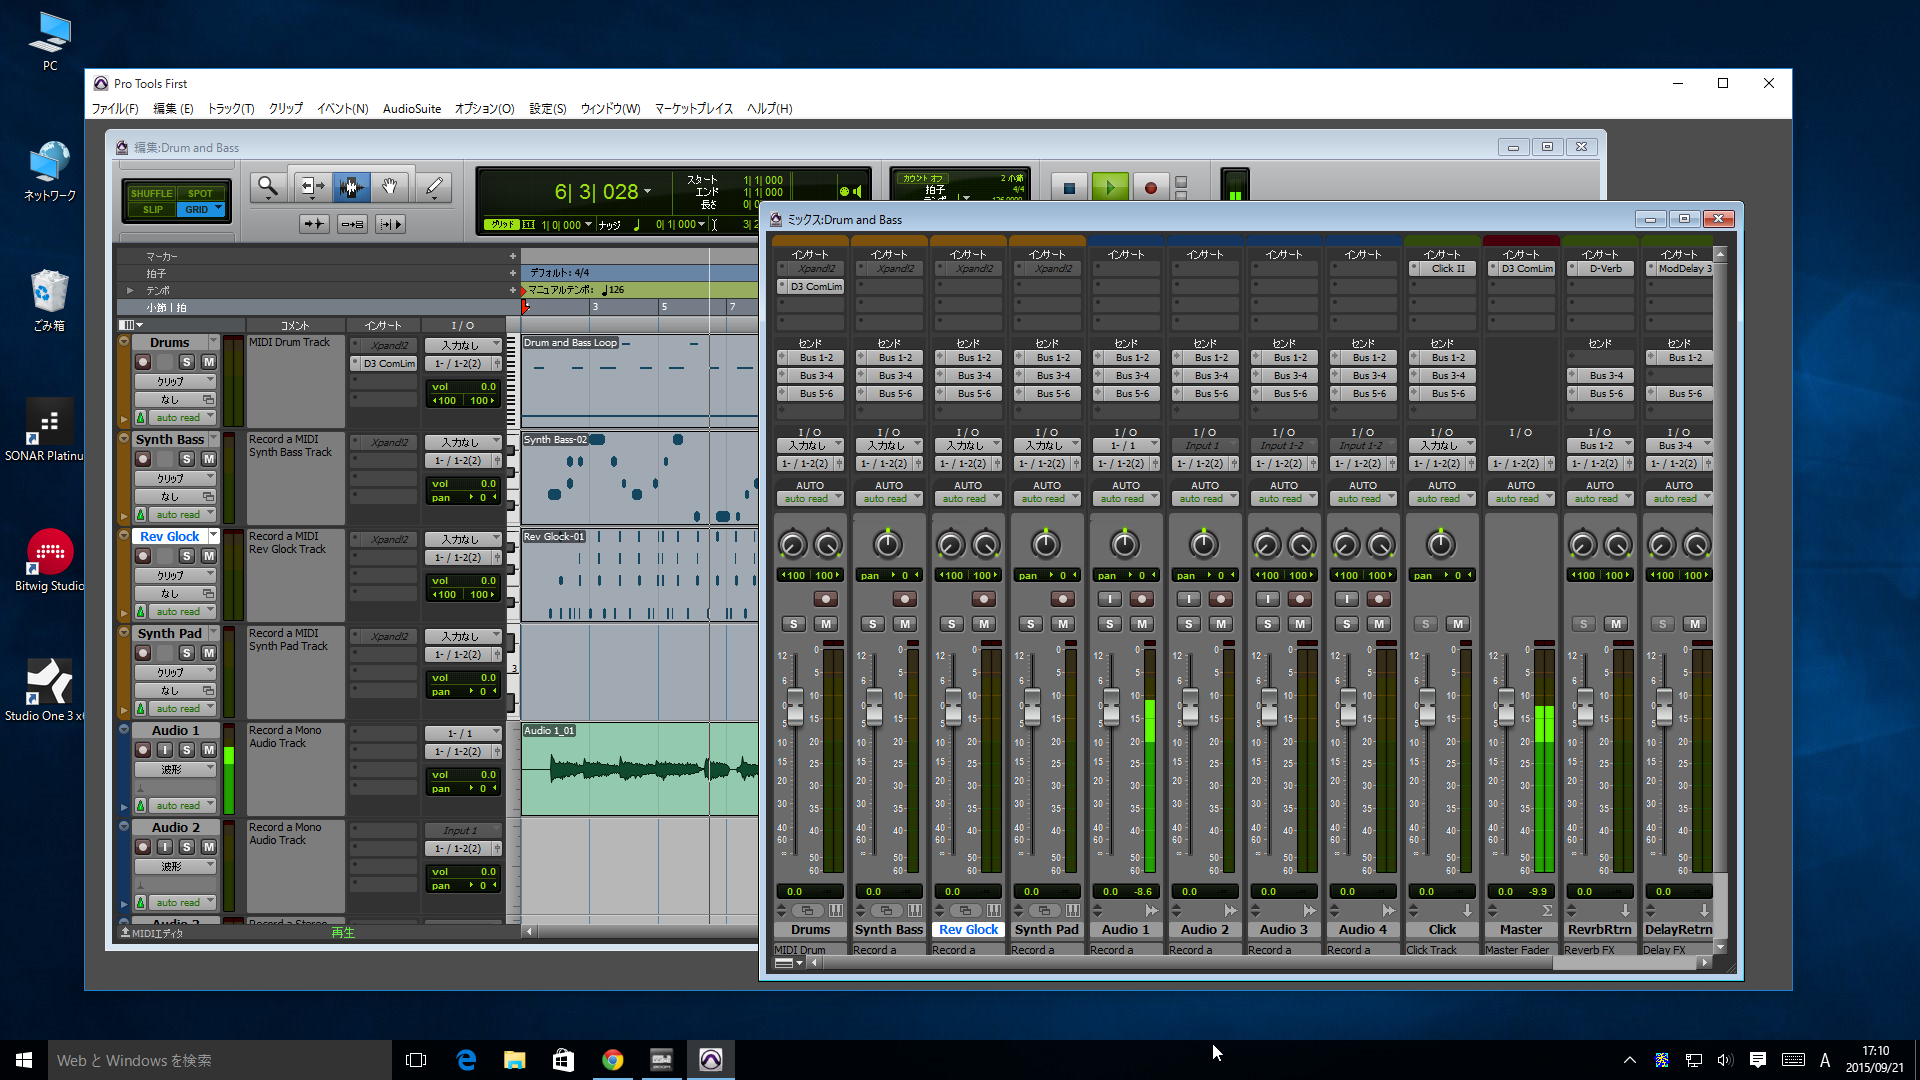Open File Explorer from taskbar

coord(515,1060)
